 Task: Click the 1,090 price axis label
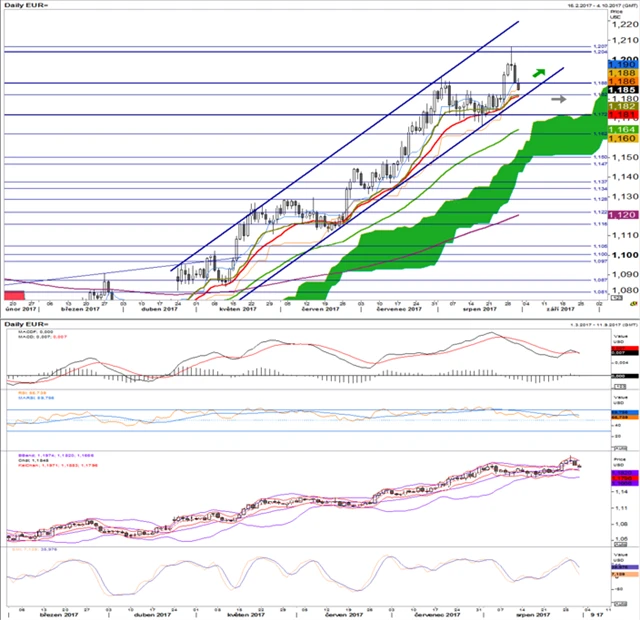(625, 274)
